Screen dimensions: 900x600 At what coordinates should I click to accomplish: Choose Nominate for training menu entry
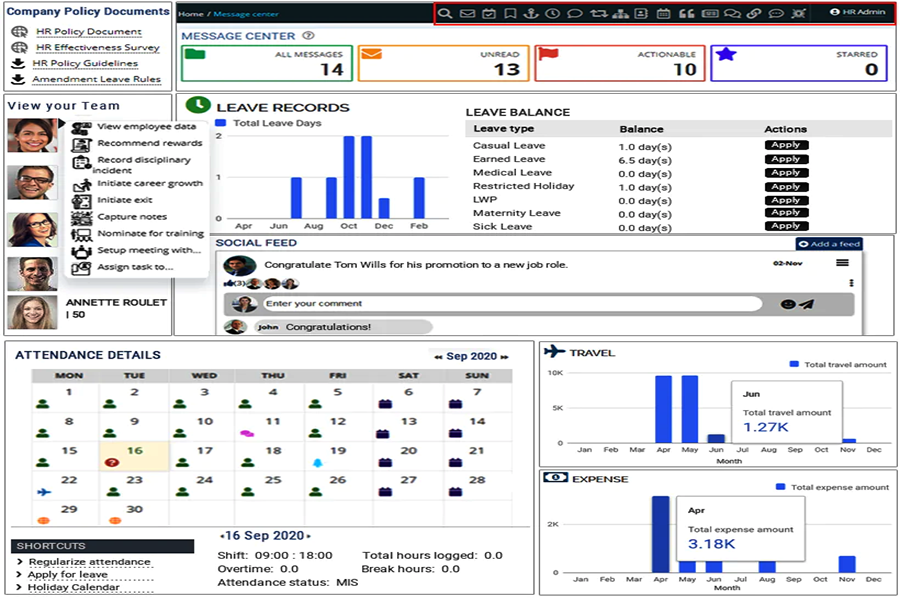click(150, 234)
